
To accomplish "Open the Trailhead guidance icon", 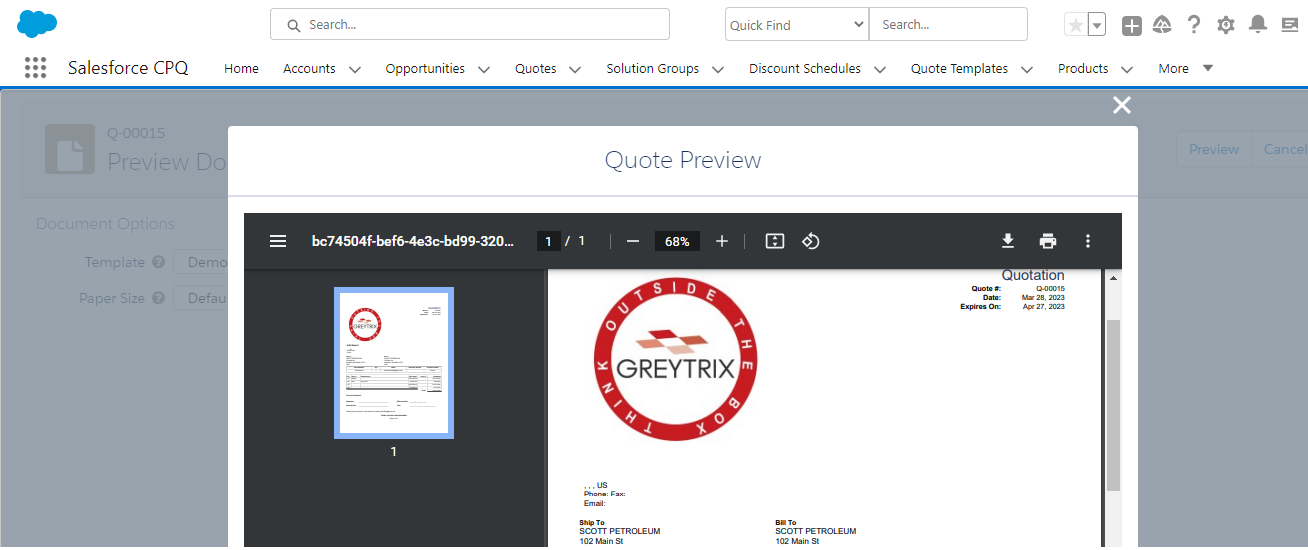I will 1162,25.
